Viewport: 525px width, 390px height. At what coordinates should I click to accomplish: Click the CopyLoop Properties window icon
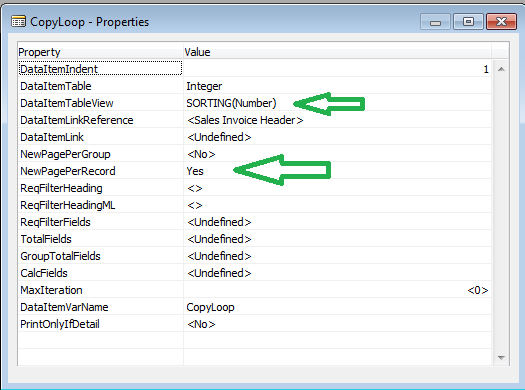coord(18,22)
